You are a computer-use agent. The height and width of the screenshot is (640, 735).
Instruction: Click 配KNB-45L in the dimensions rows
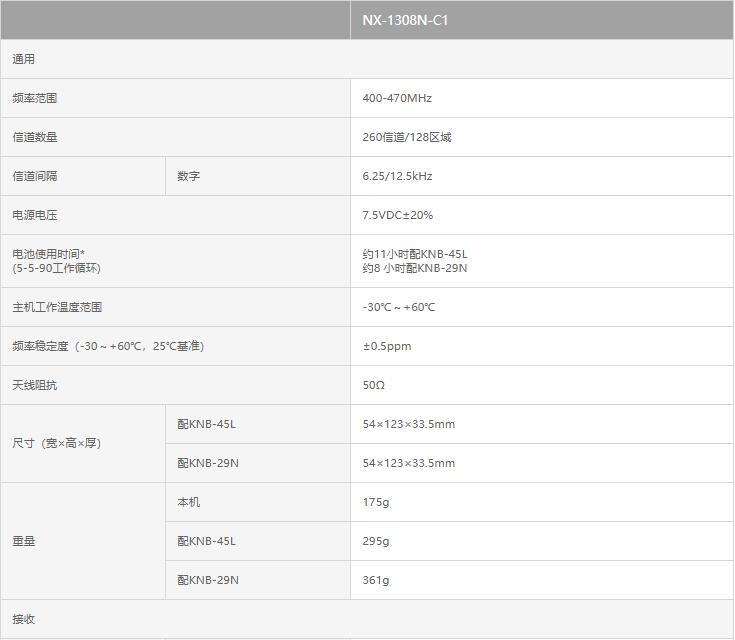tap(206, 424)
